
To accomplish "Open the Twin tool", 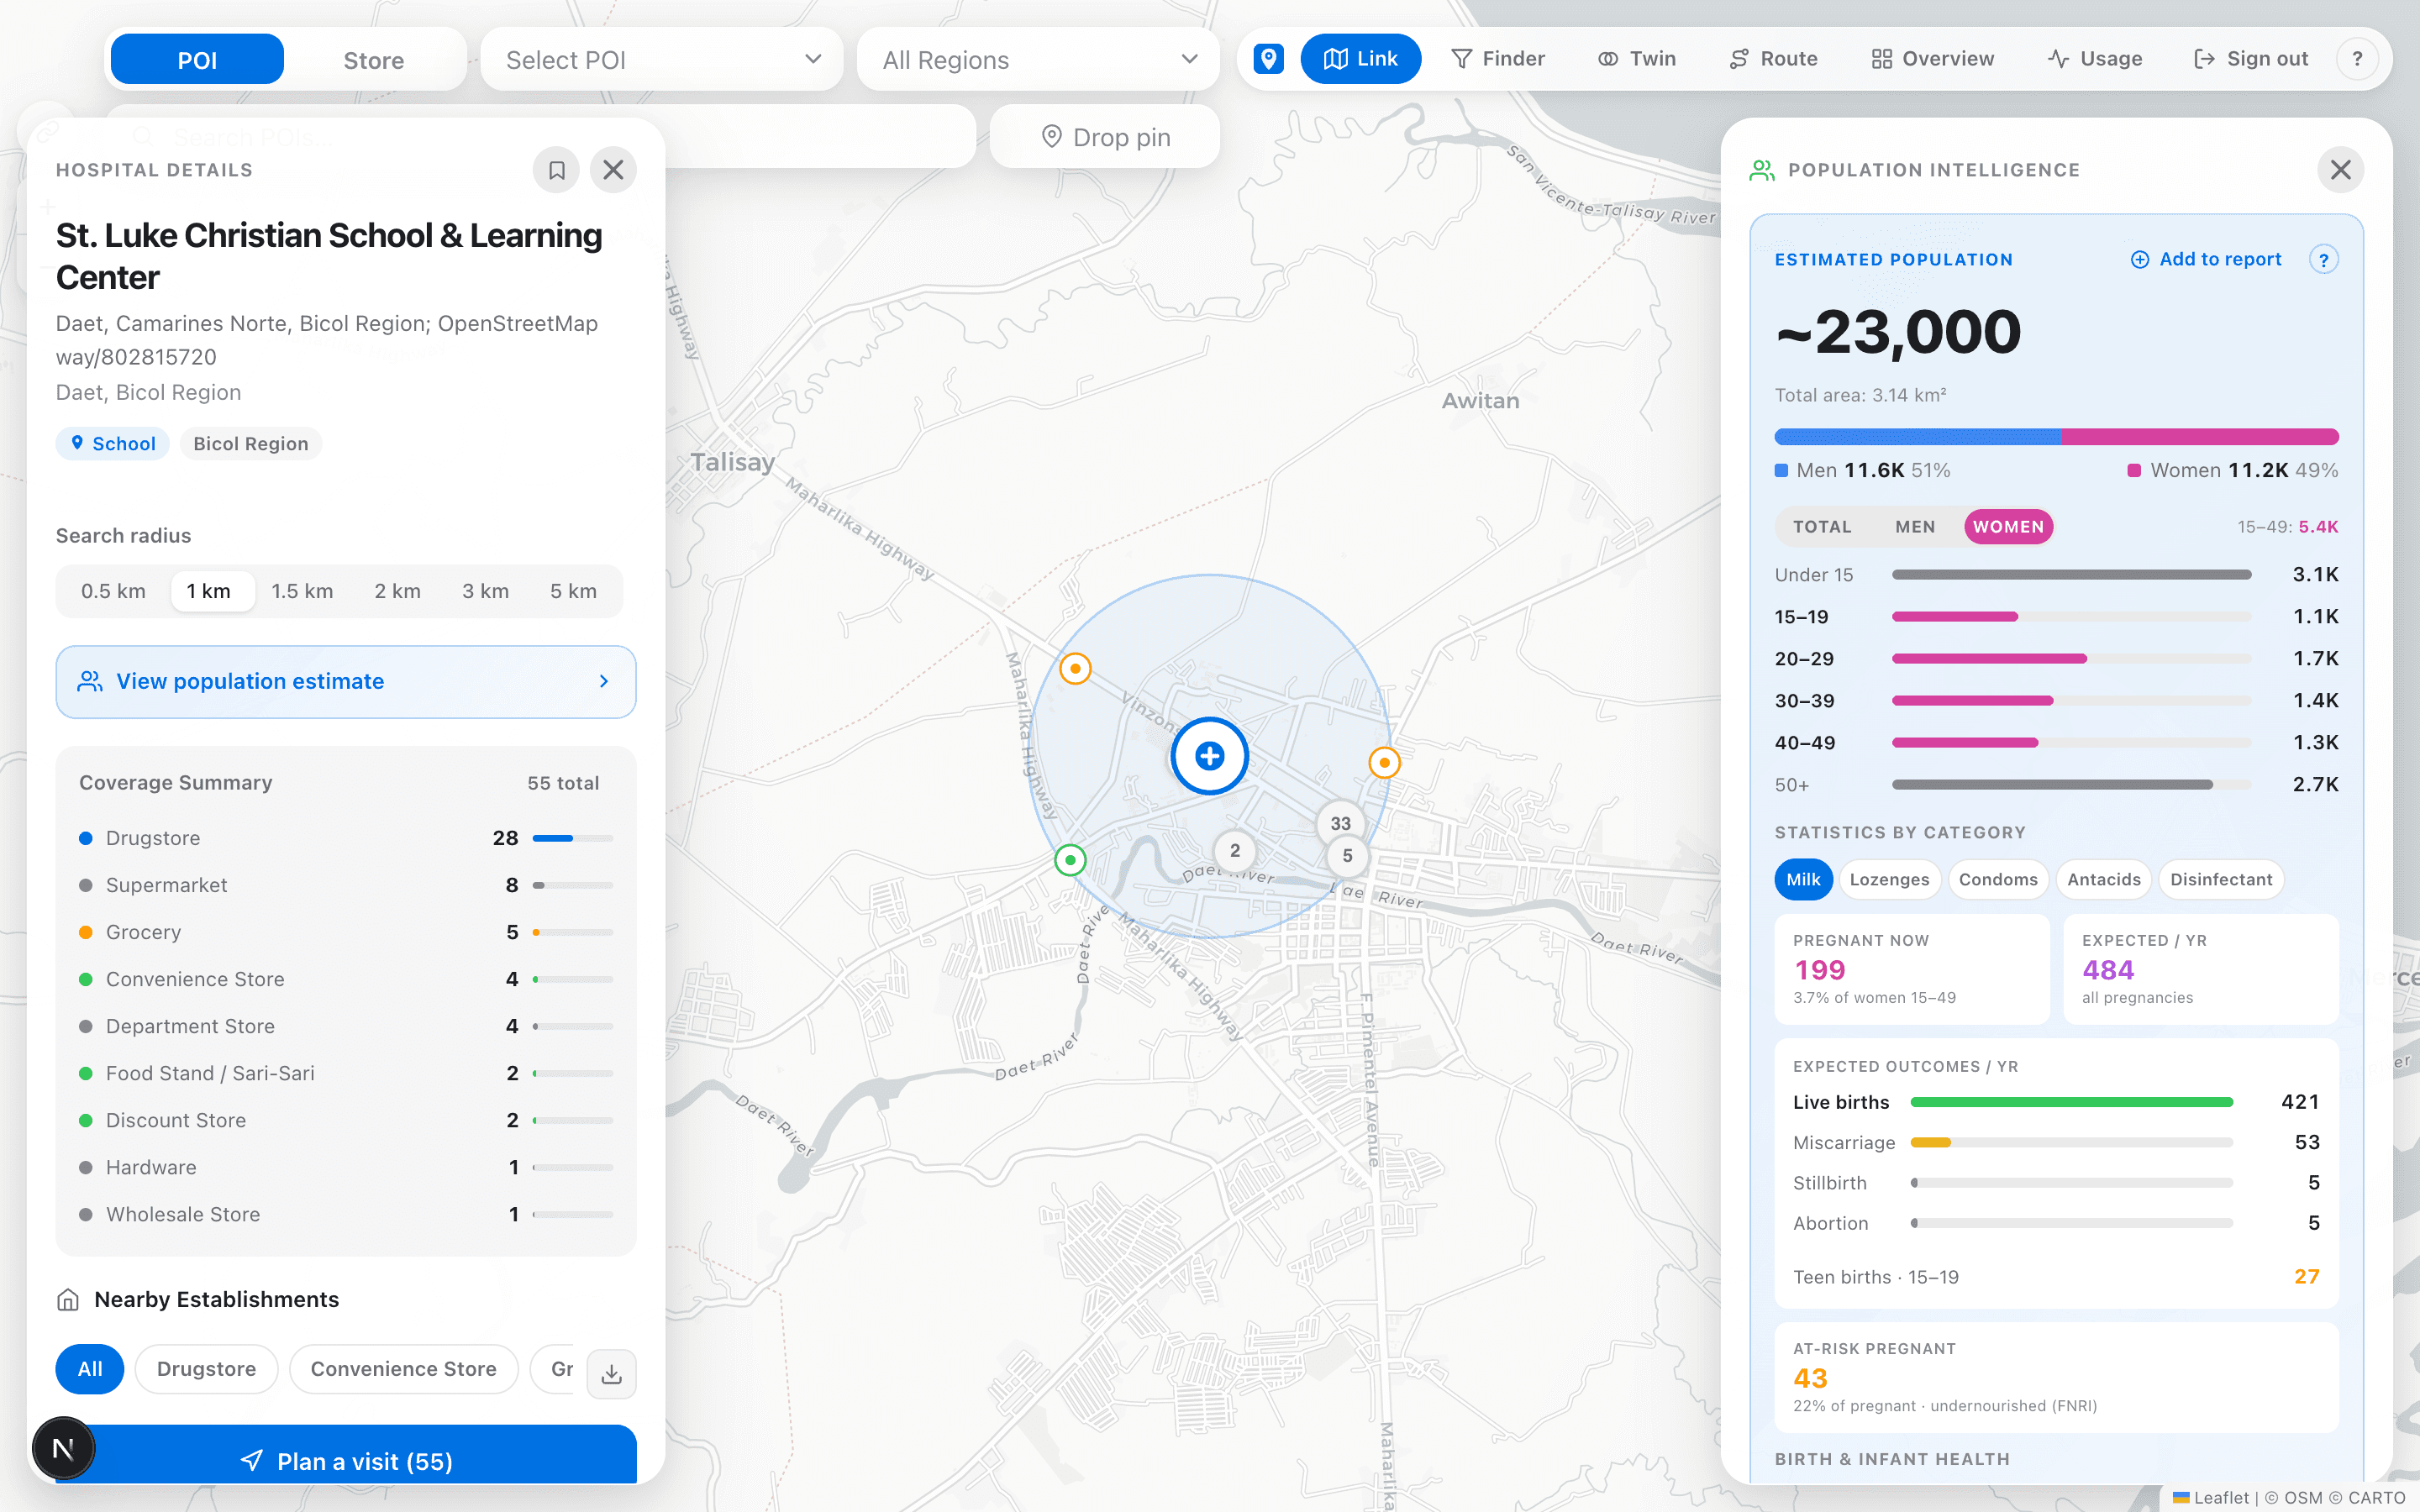I will tap(1636, 59).
